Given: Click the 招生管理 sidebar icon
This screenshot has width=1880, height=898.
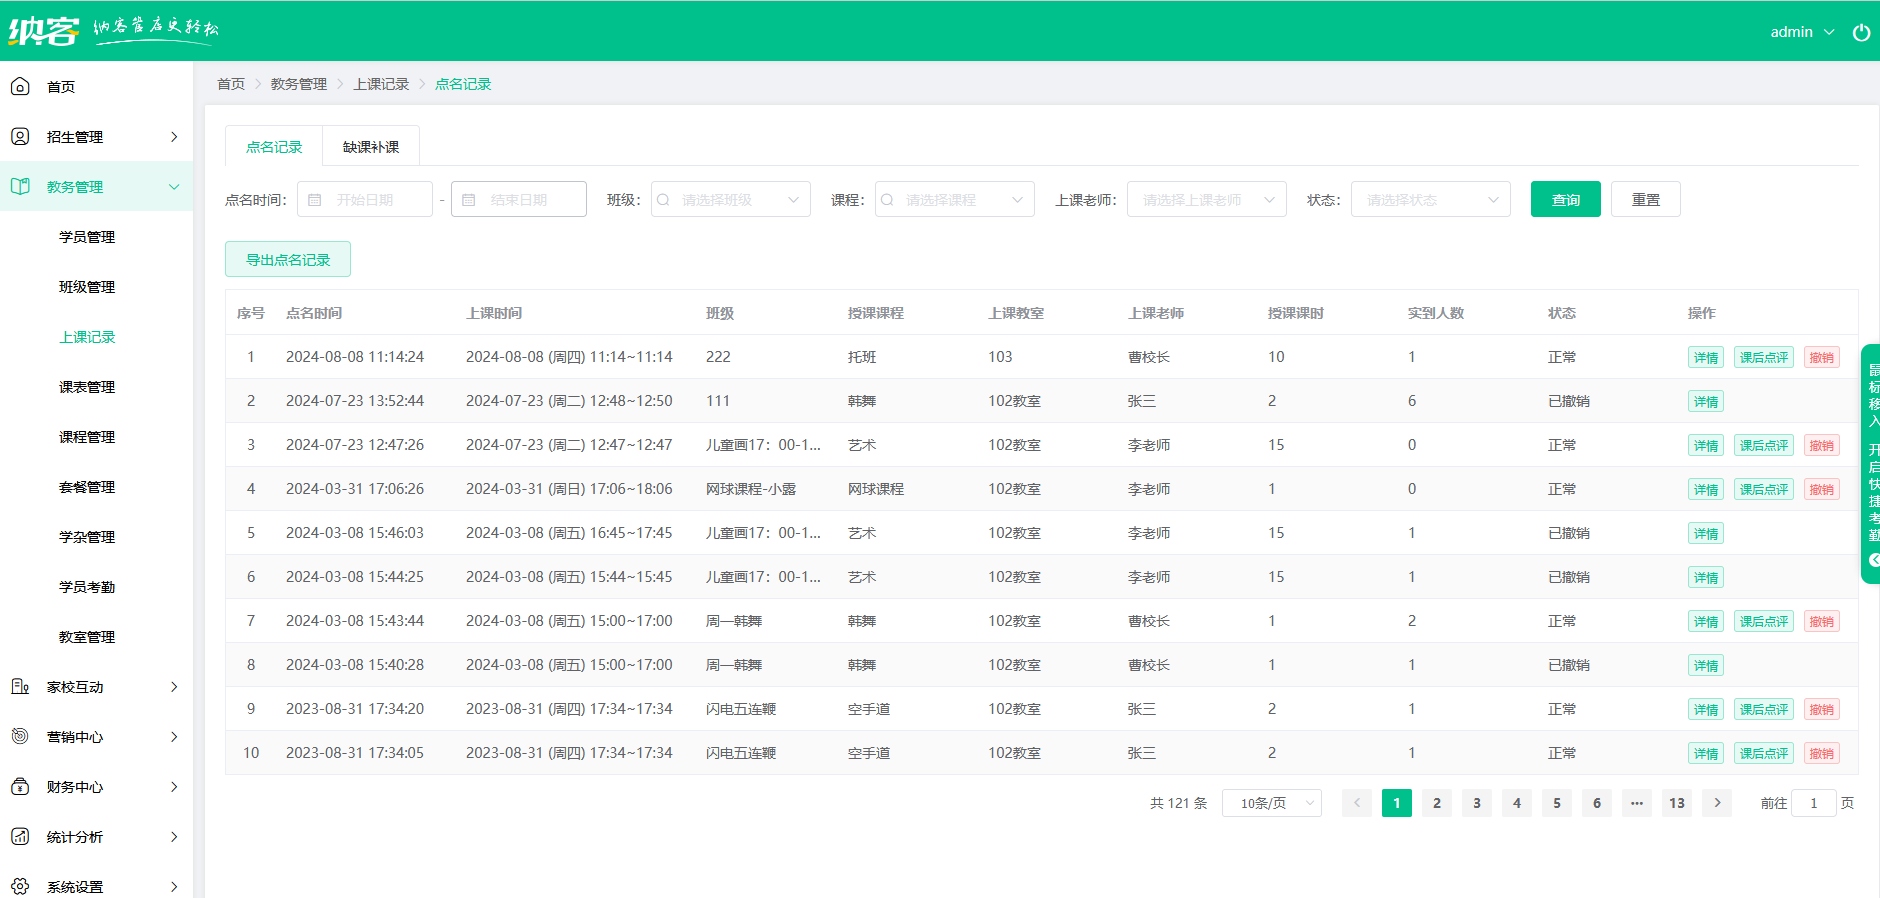Looking at the screenshot, I should (20, 137).
